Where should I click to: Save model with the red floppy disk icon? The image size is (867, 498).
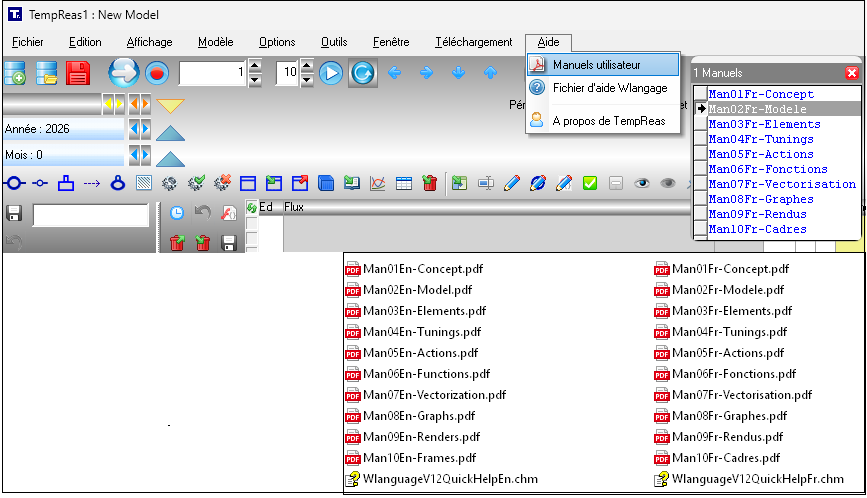pos(78,73)
